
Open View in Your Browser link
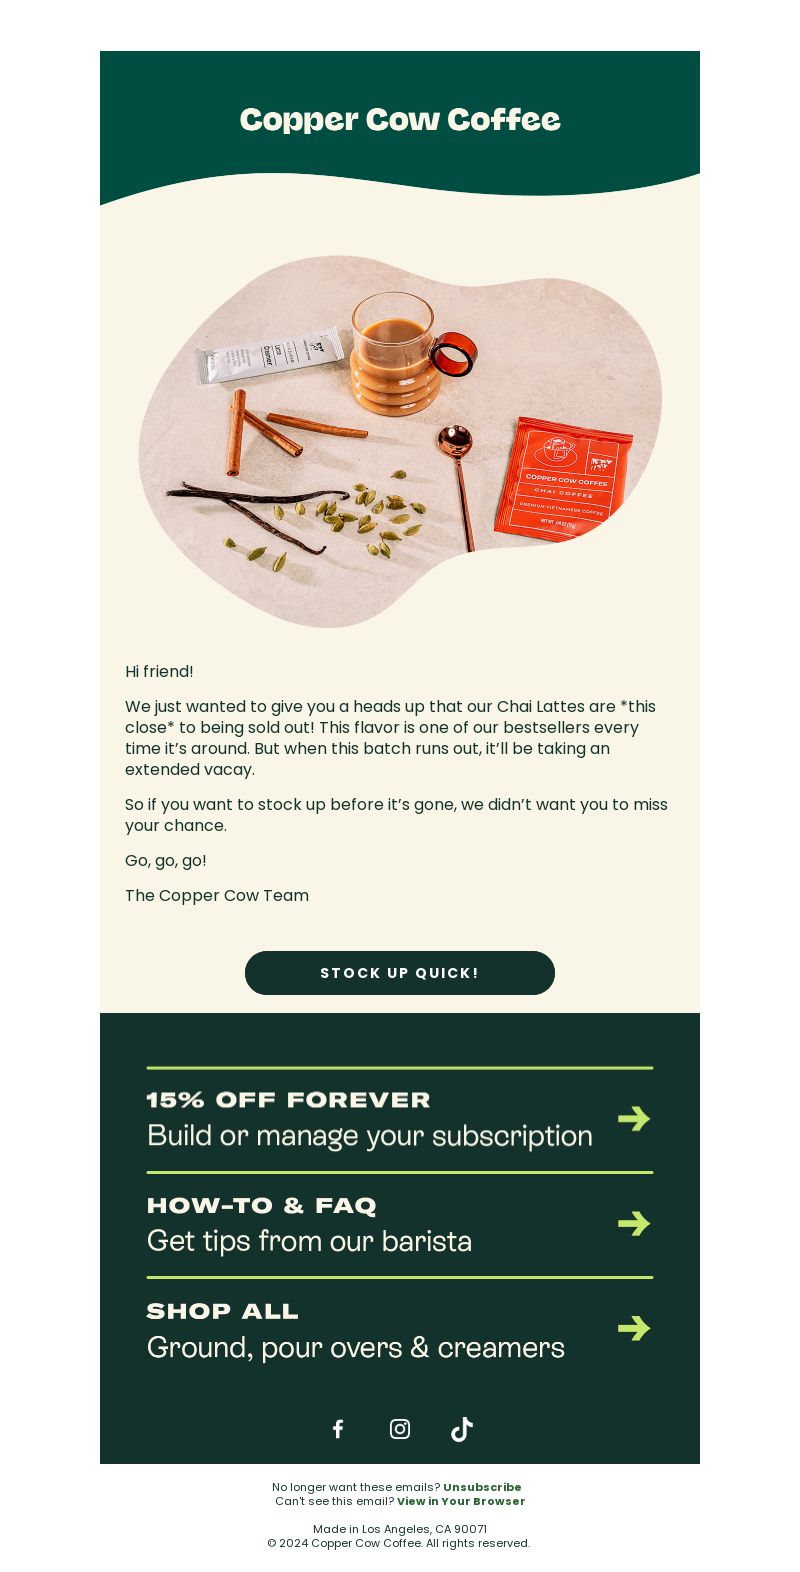pyautogui.click(x=461, y=1501)
